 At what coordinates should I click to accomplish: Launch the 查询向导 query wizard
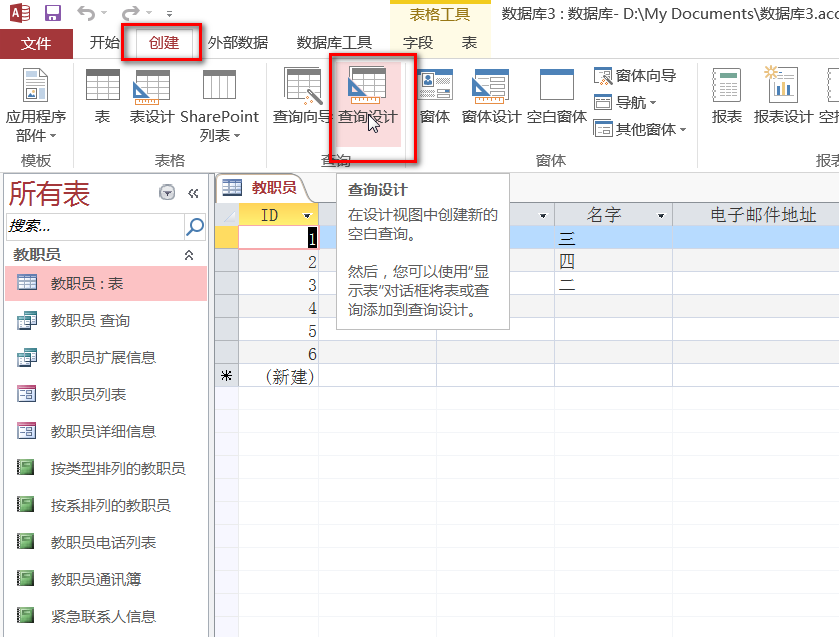[302, 96]
